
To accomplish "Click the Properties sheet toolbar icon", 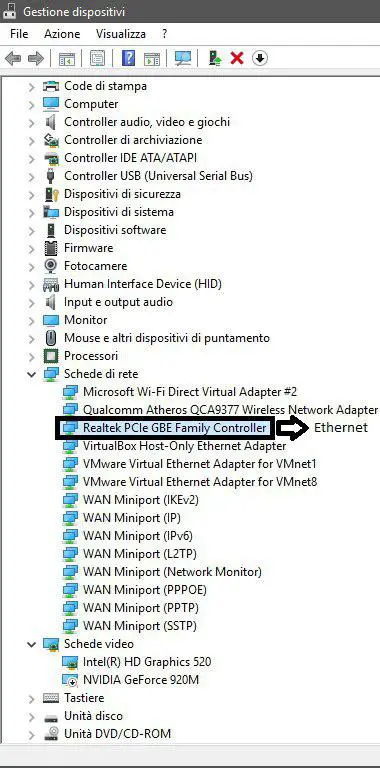I will (97, 59).
